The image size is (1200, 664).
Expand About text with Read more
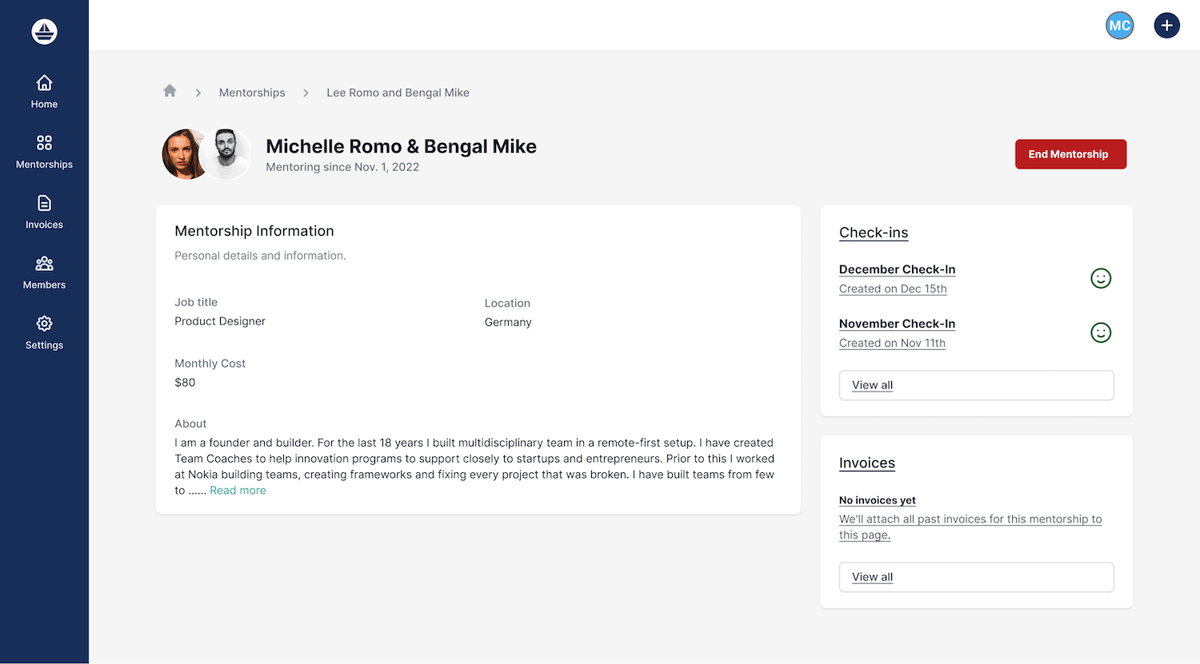[x=238, y=491]
